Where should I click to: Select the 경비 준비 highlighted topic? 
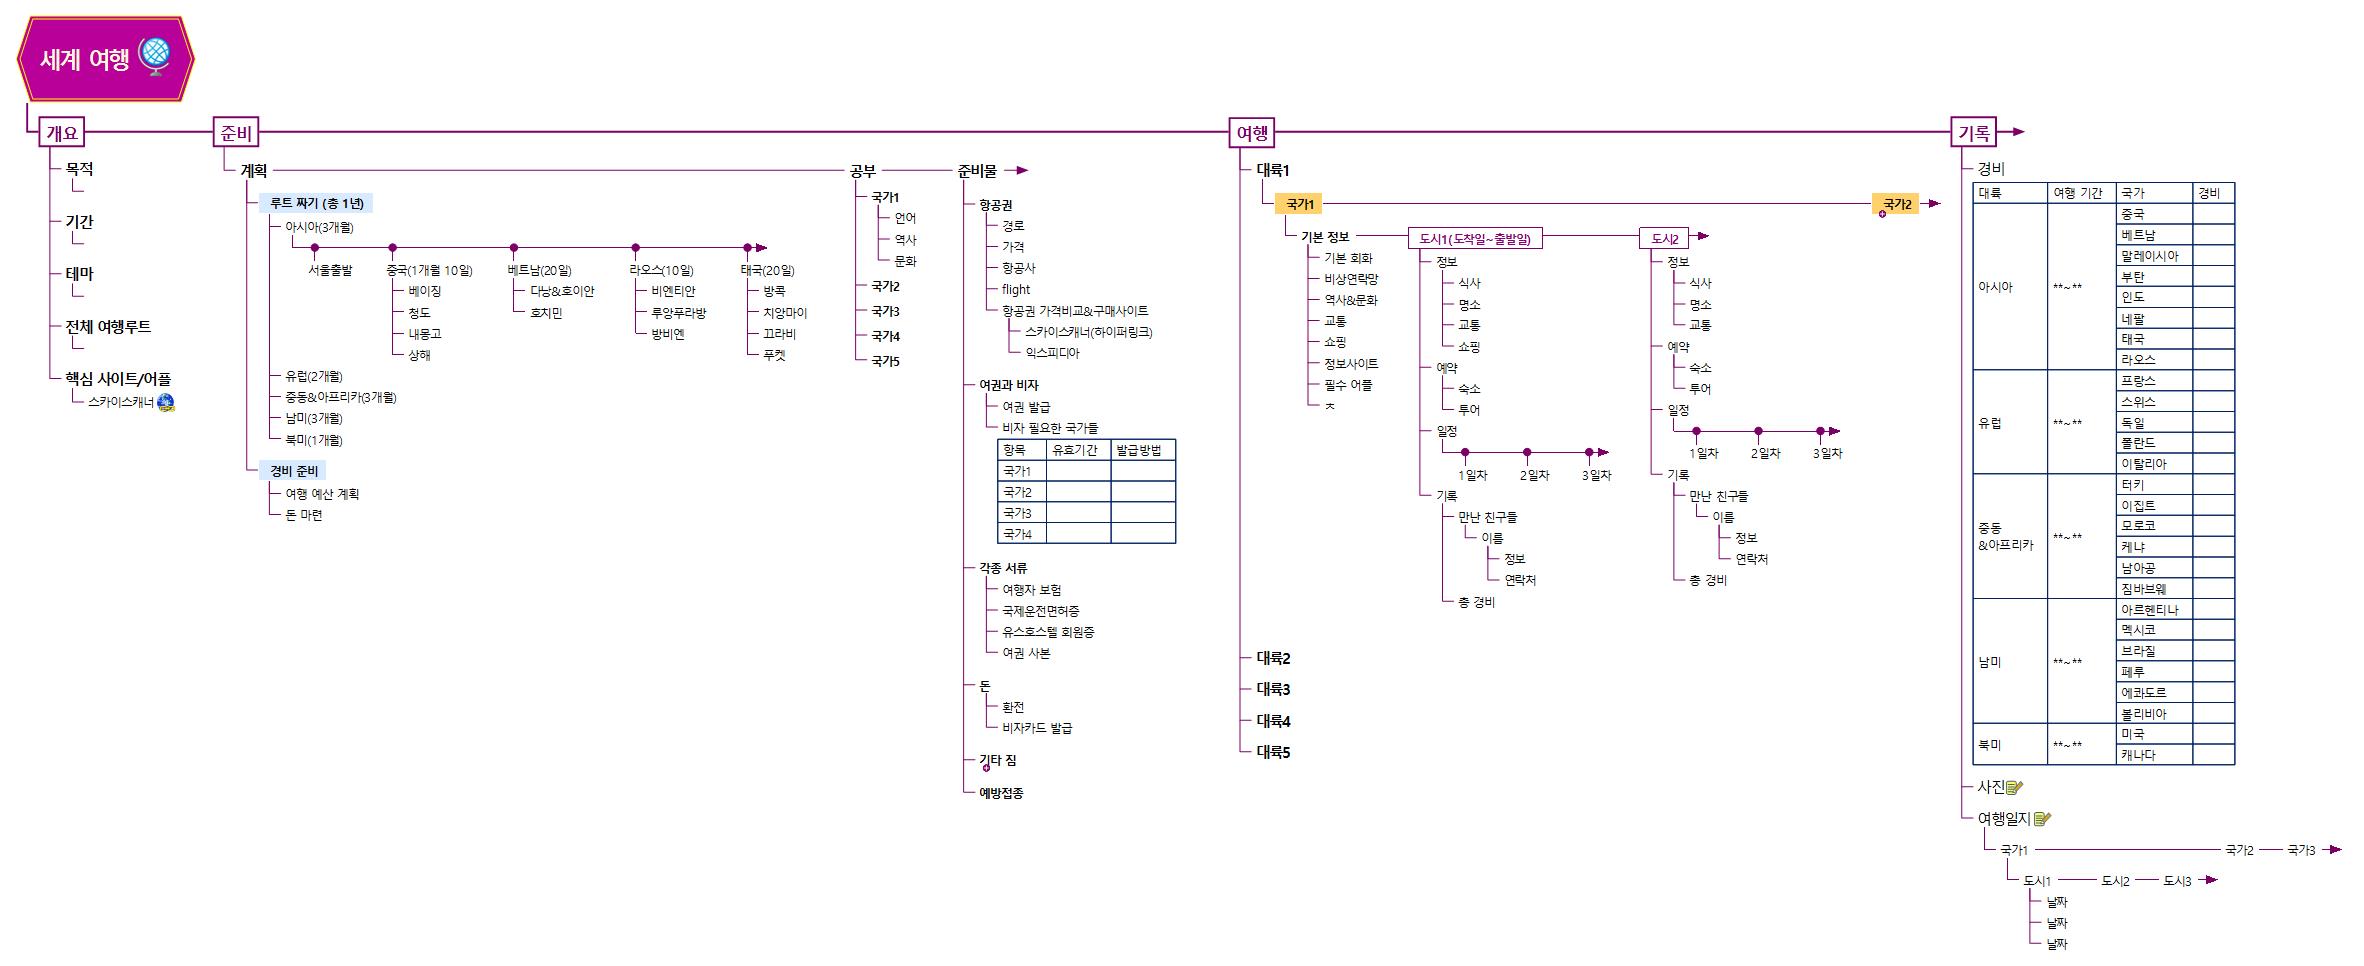(293, 471)
